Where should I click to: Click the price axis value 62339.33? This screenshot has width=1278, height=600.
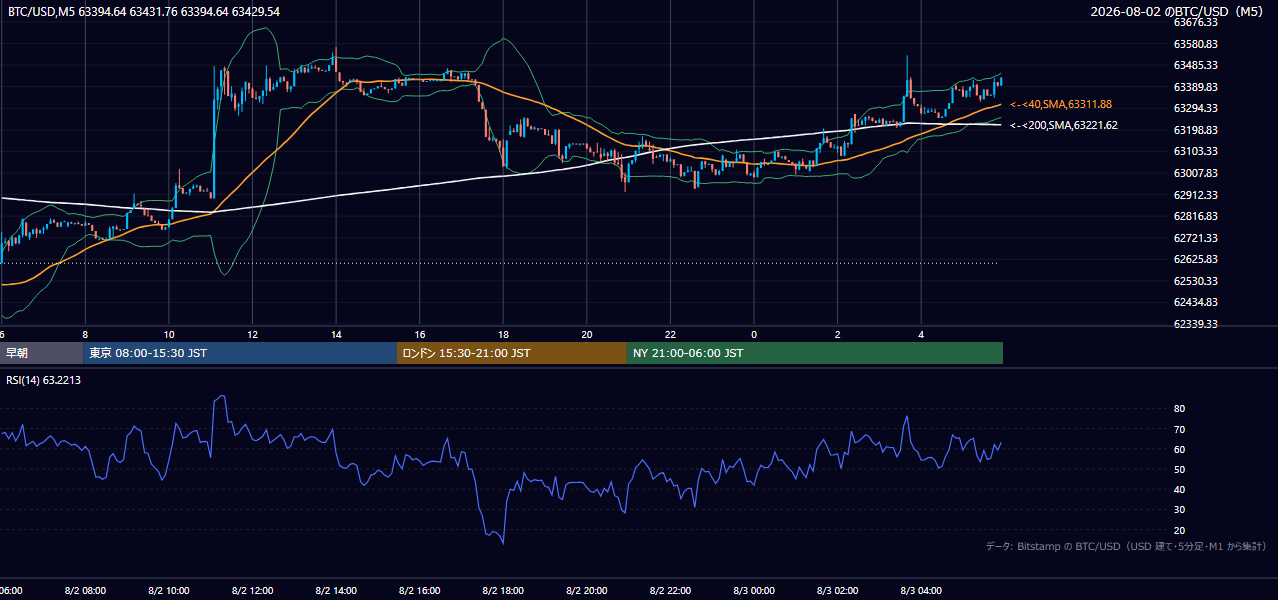point(1195,324)
